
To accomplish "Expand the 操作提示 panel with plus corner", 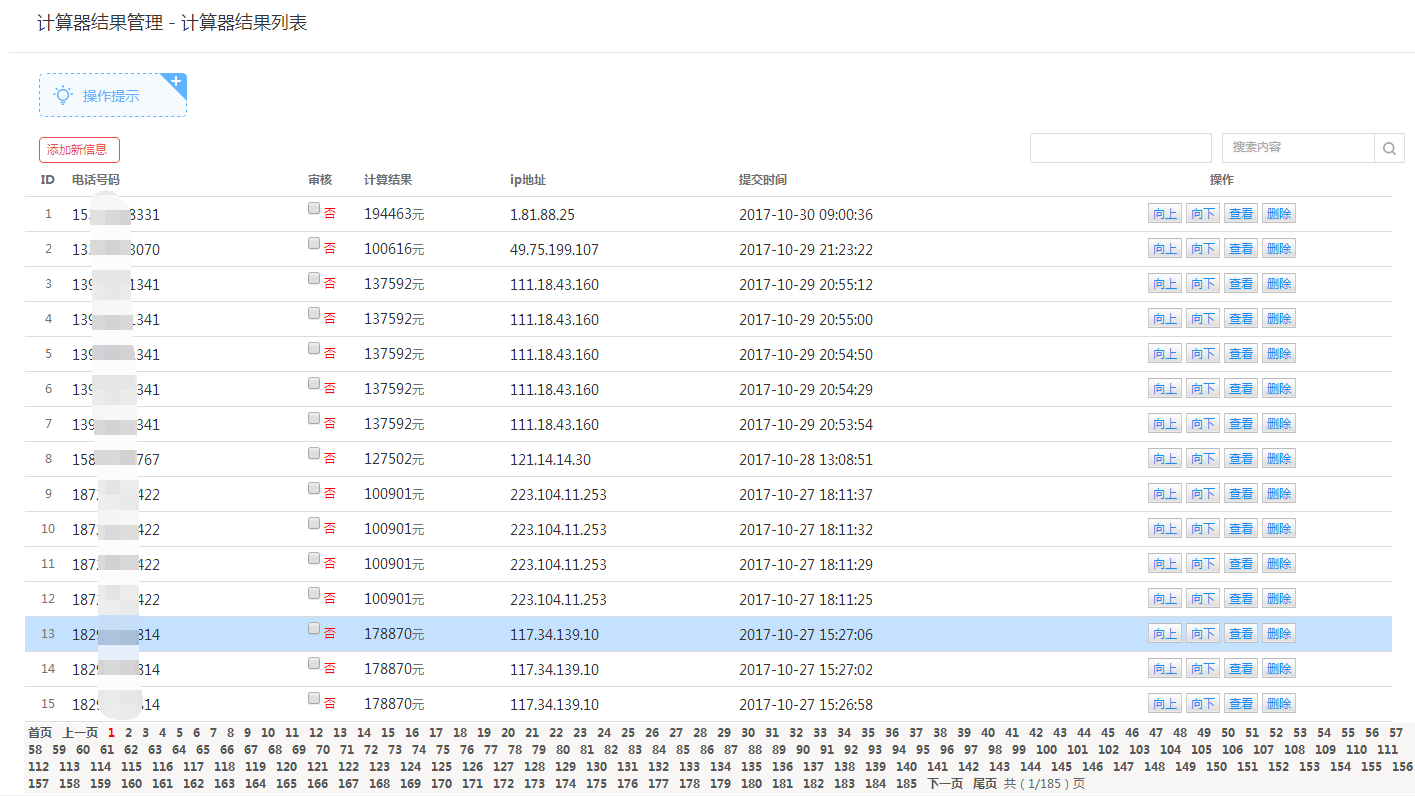I will 176,82.
